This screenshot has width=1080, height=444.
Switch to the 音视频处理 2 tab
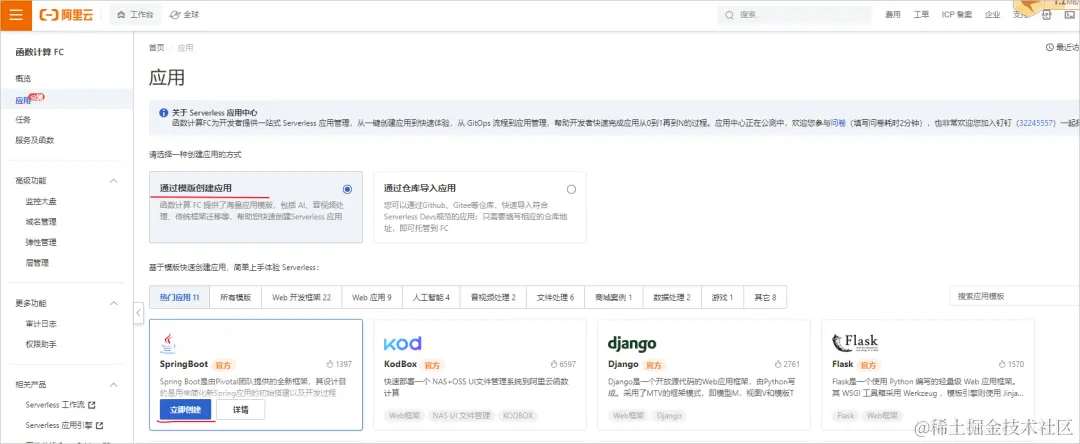[x=493, y=297]
